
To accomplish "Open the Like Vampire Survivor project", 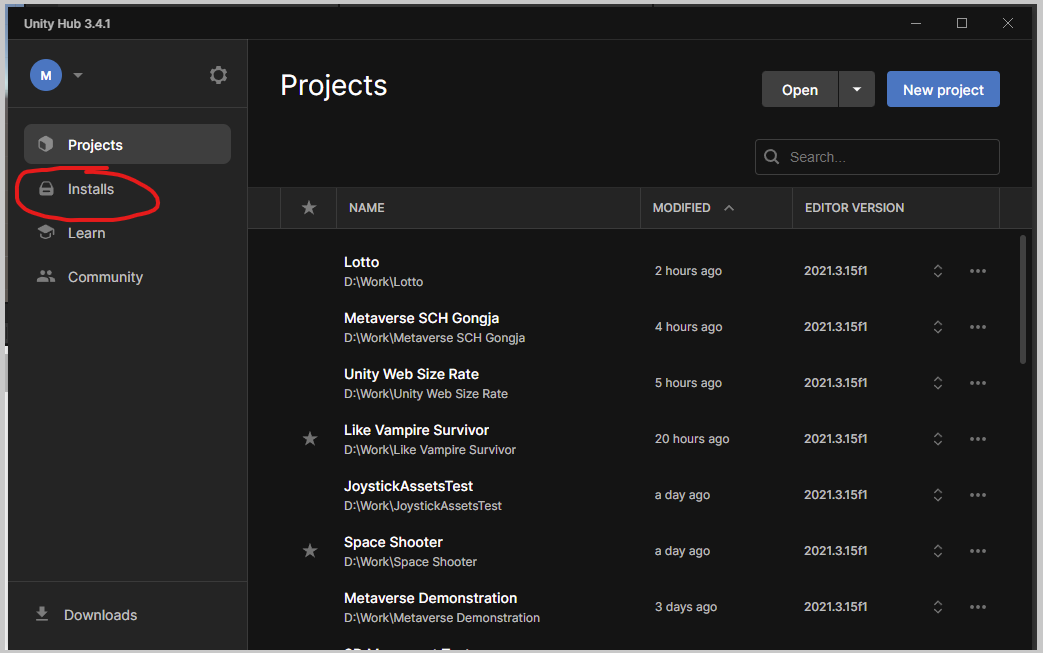I will [x=416, y=430].
